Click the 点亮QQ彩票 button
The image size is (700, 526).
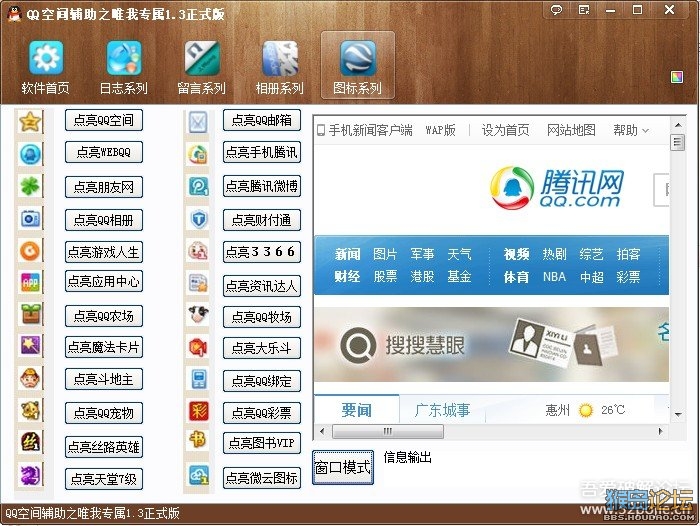coord(262,413)
